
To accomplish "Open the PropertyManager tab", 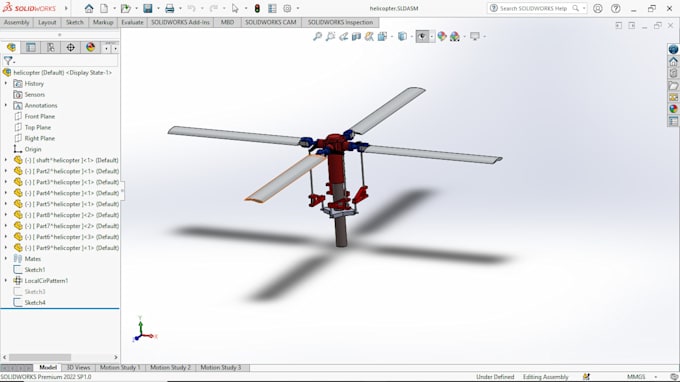I will point(30,47).
